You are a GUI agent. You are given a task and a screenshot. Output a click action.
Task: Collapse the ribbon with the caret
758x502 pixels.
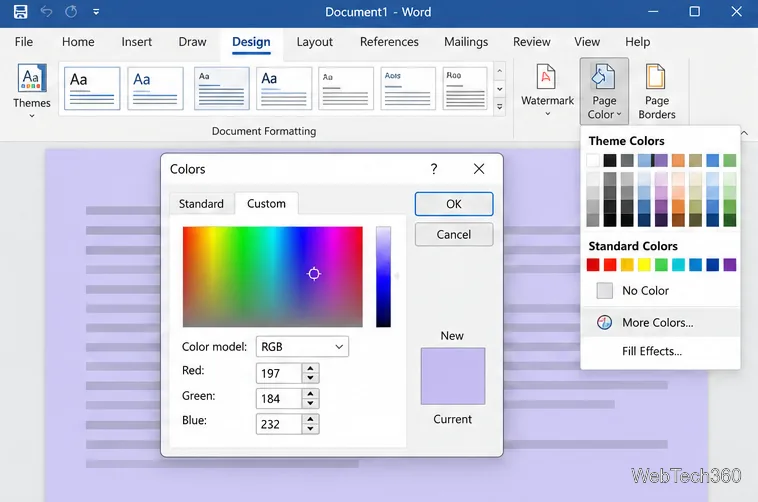tap(744, 133)
